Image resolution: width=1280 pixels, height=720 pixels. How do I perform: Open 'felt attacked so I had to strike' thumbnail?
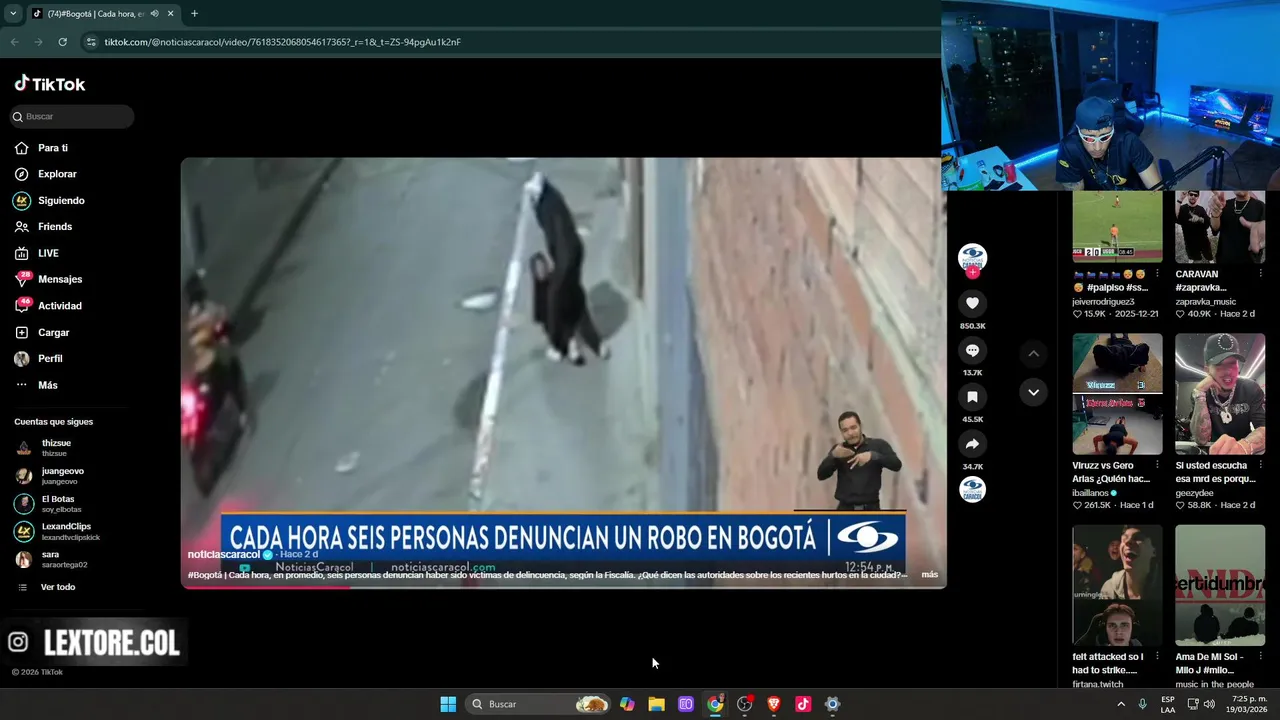click(x=1117, y=585)
